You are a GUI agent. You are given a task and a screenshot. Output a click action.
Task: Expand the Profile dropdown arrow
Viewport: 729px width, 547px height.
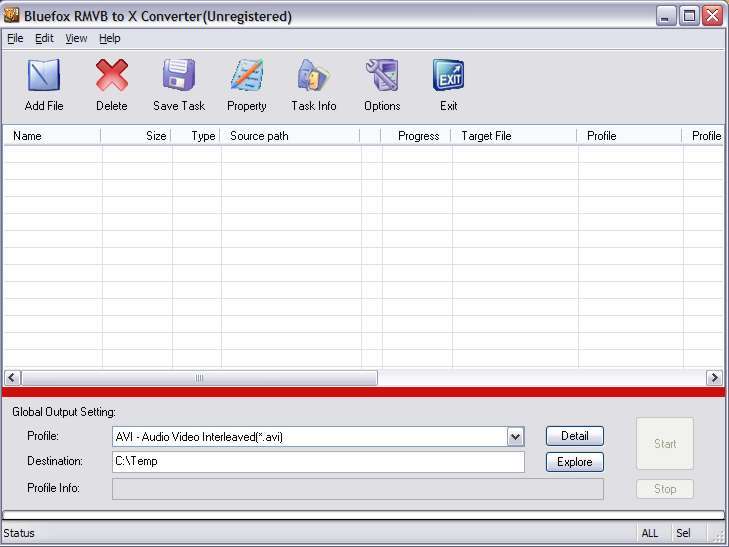point(515,437)
